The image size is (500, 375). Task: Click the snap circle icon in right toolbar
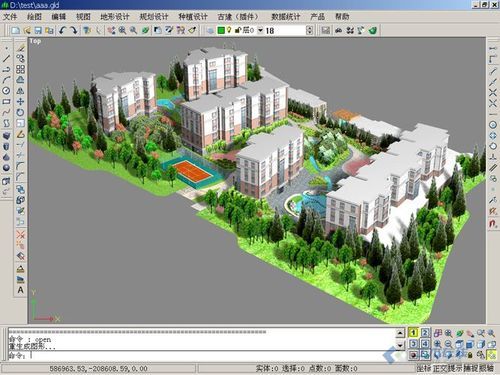point(493,125)
